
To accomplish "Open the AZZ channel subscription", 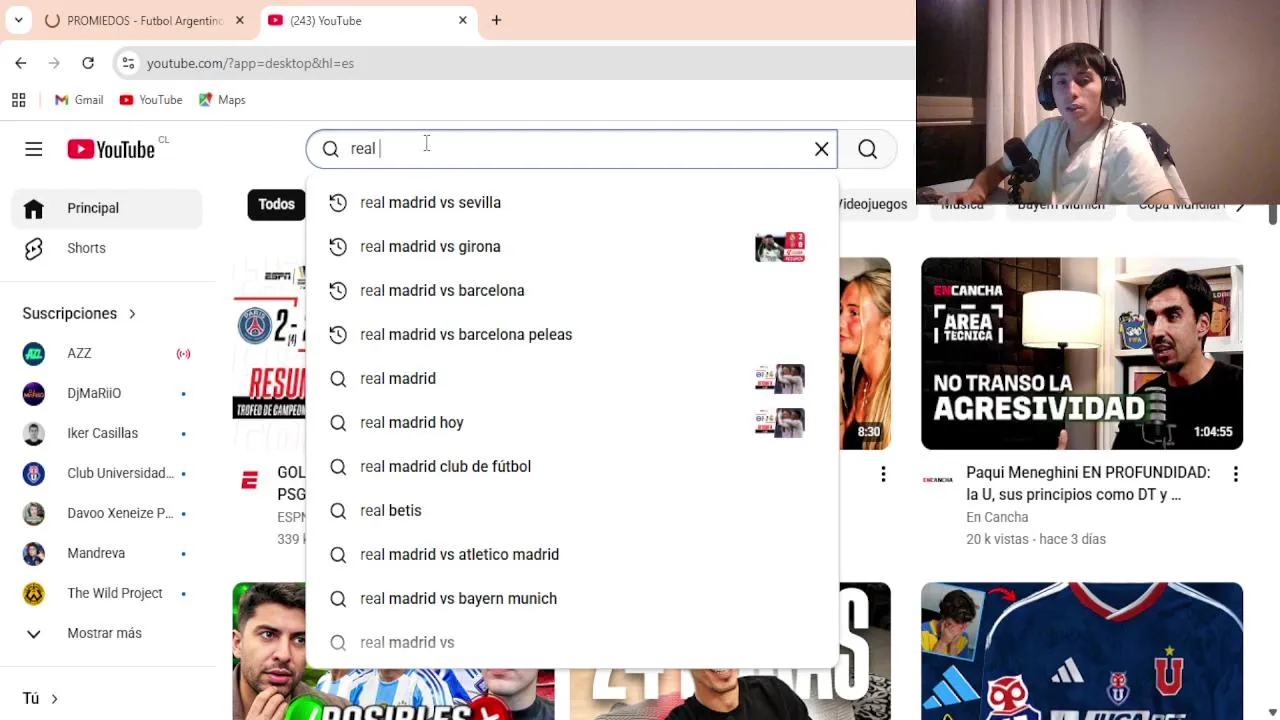I will pyautogui.click(x=107, y=353).
